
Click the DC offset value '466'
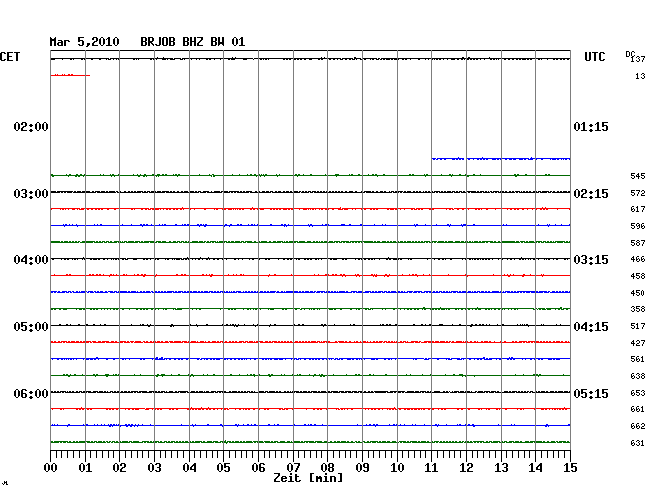(x=638, y=259)
